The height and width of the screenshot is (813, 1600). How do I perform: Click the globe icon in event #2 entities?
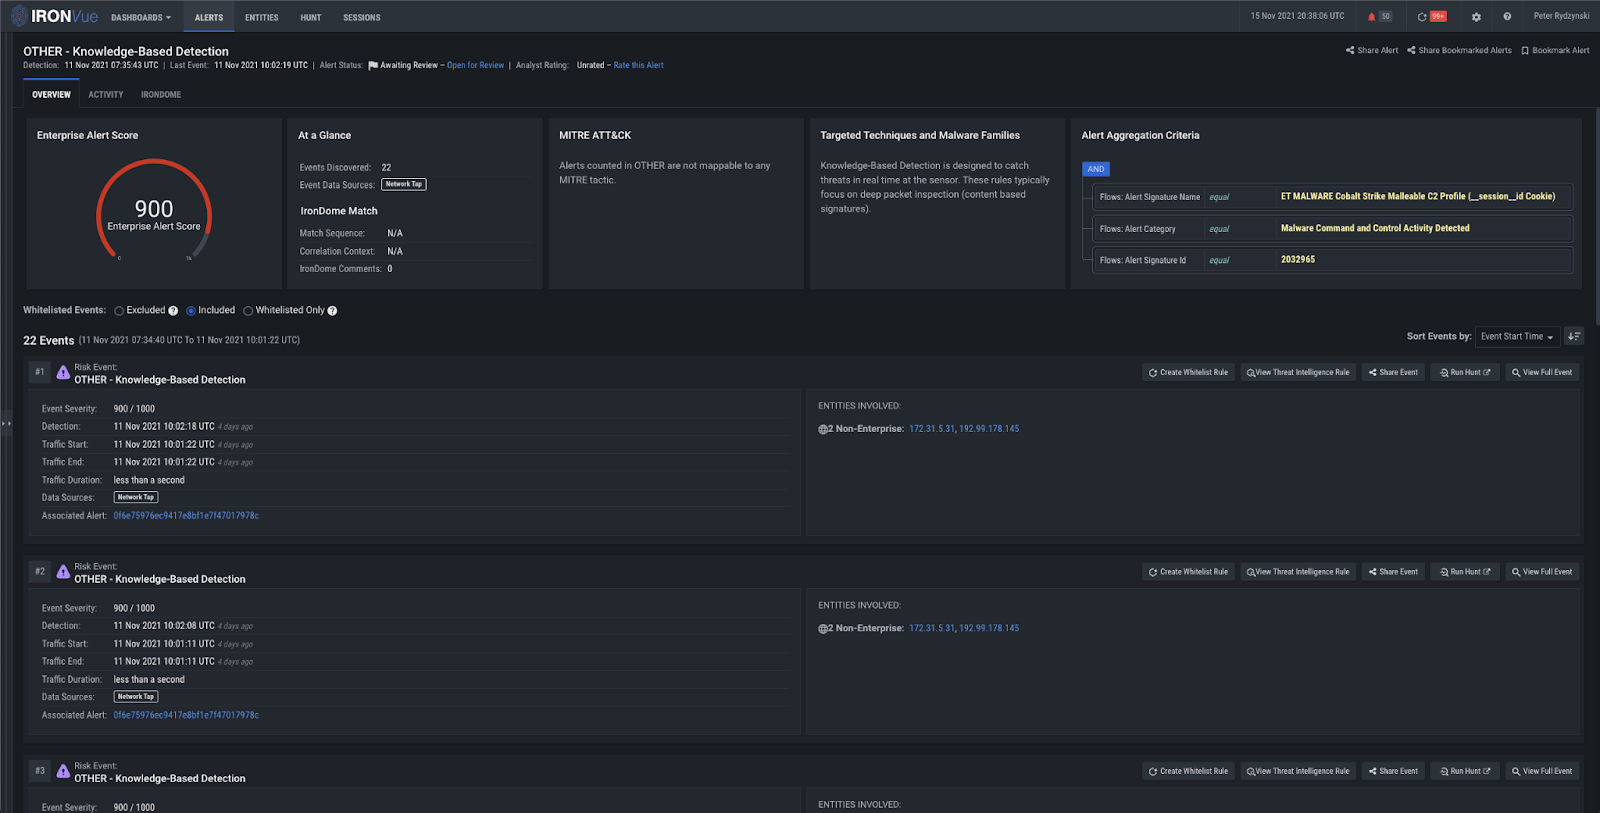pos(823,629)
